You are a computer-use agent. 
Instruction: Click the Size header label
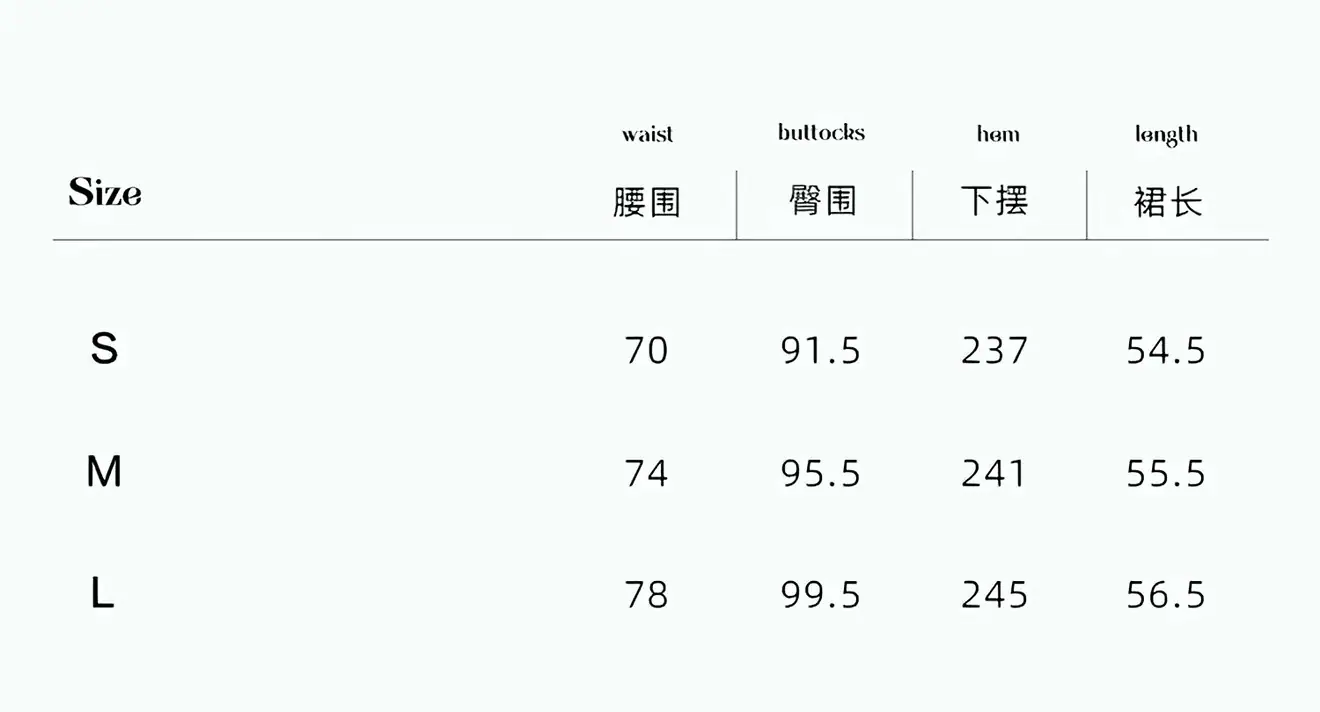(105, 192)
